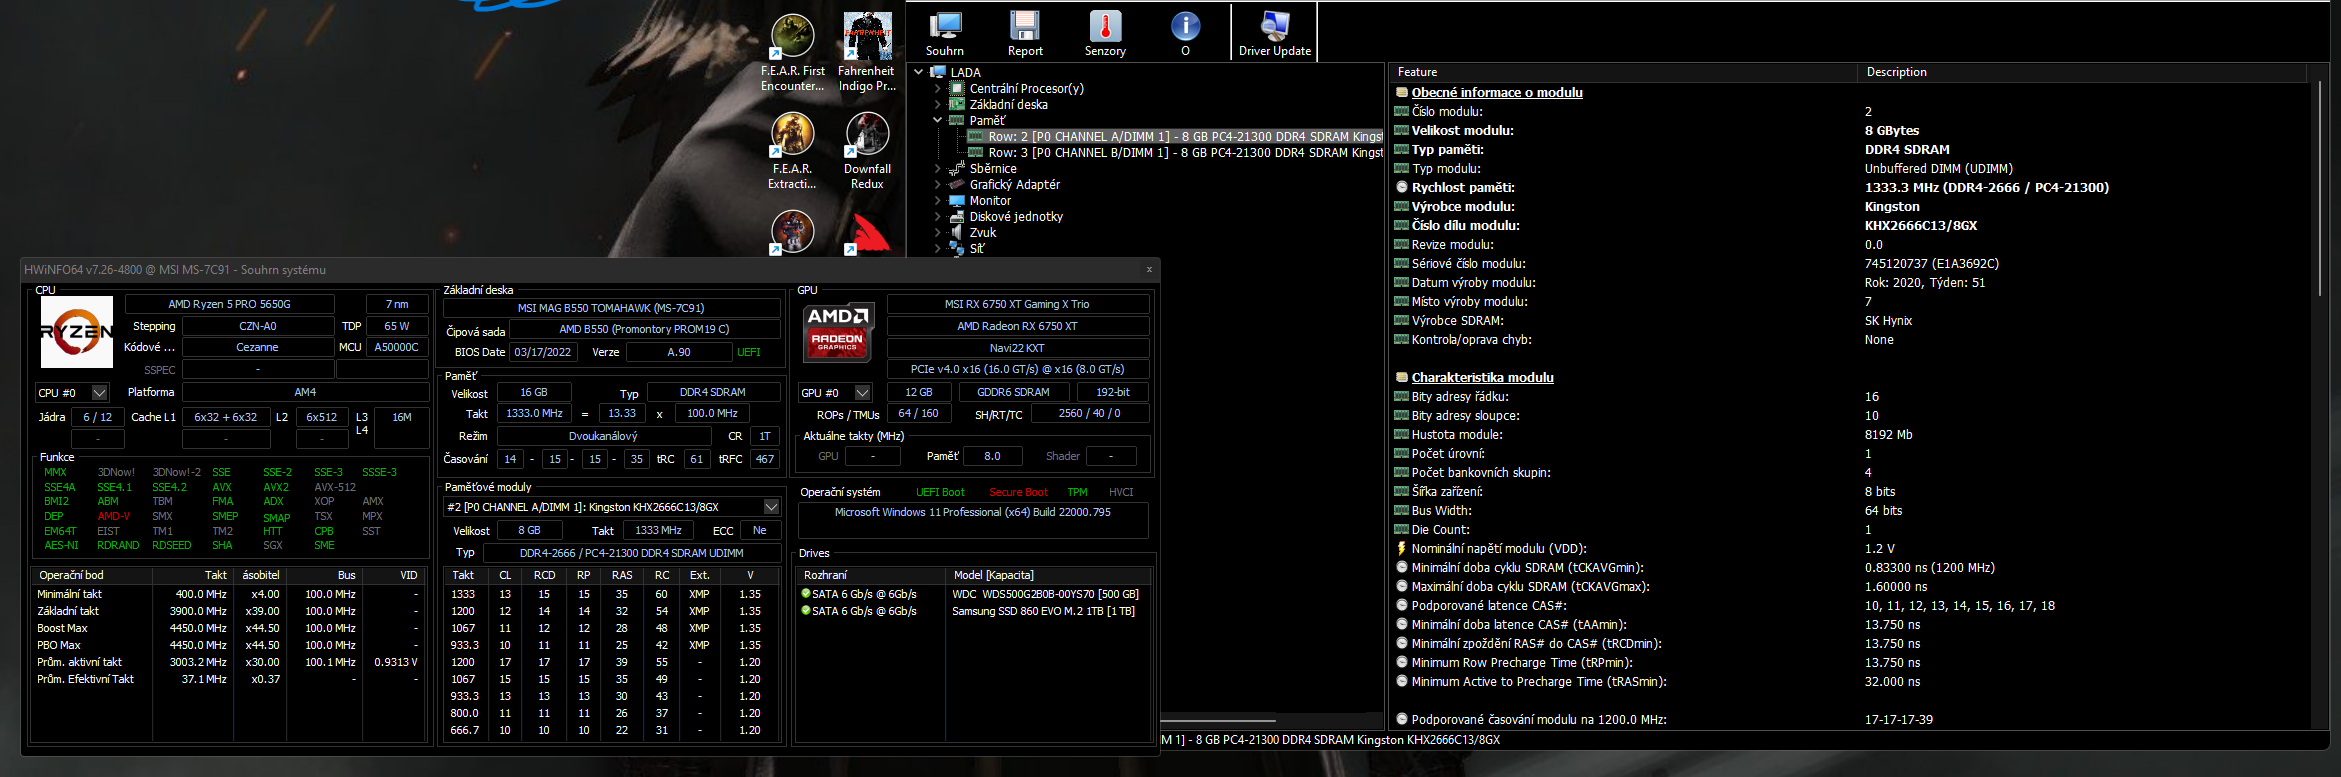Viewport: 2341px width, 777px height.
Task: Select Row: 3 Channel B DIMM entry
Action: 1180,153
